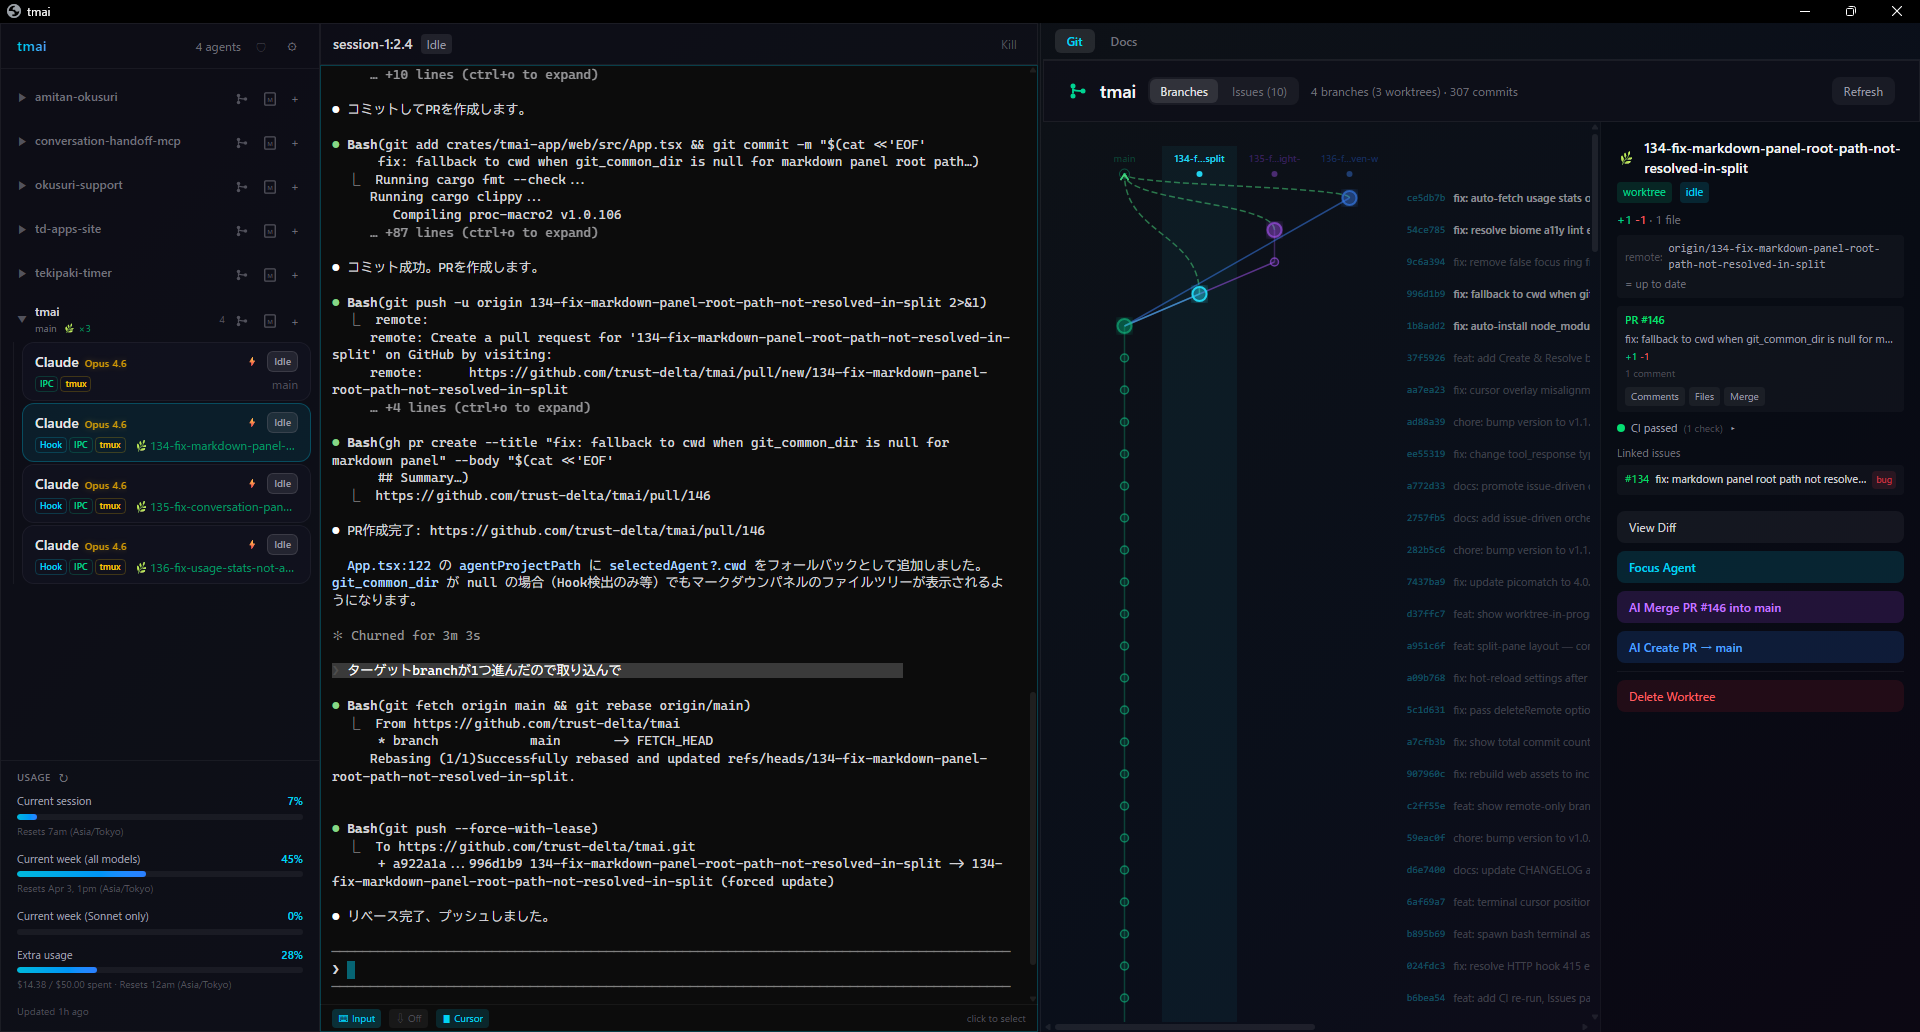
Task: Expand the amitan-okusuri project
Action: pyautogui.click(x=21, y=97)
